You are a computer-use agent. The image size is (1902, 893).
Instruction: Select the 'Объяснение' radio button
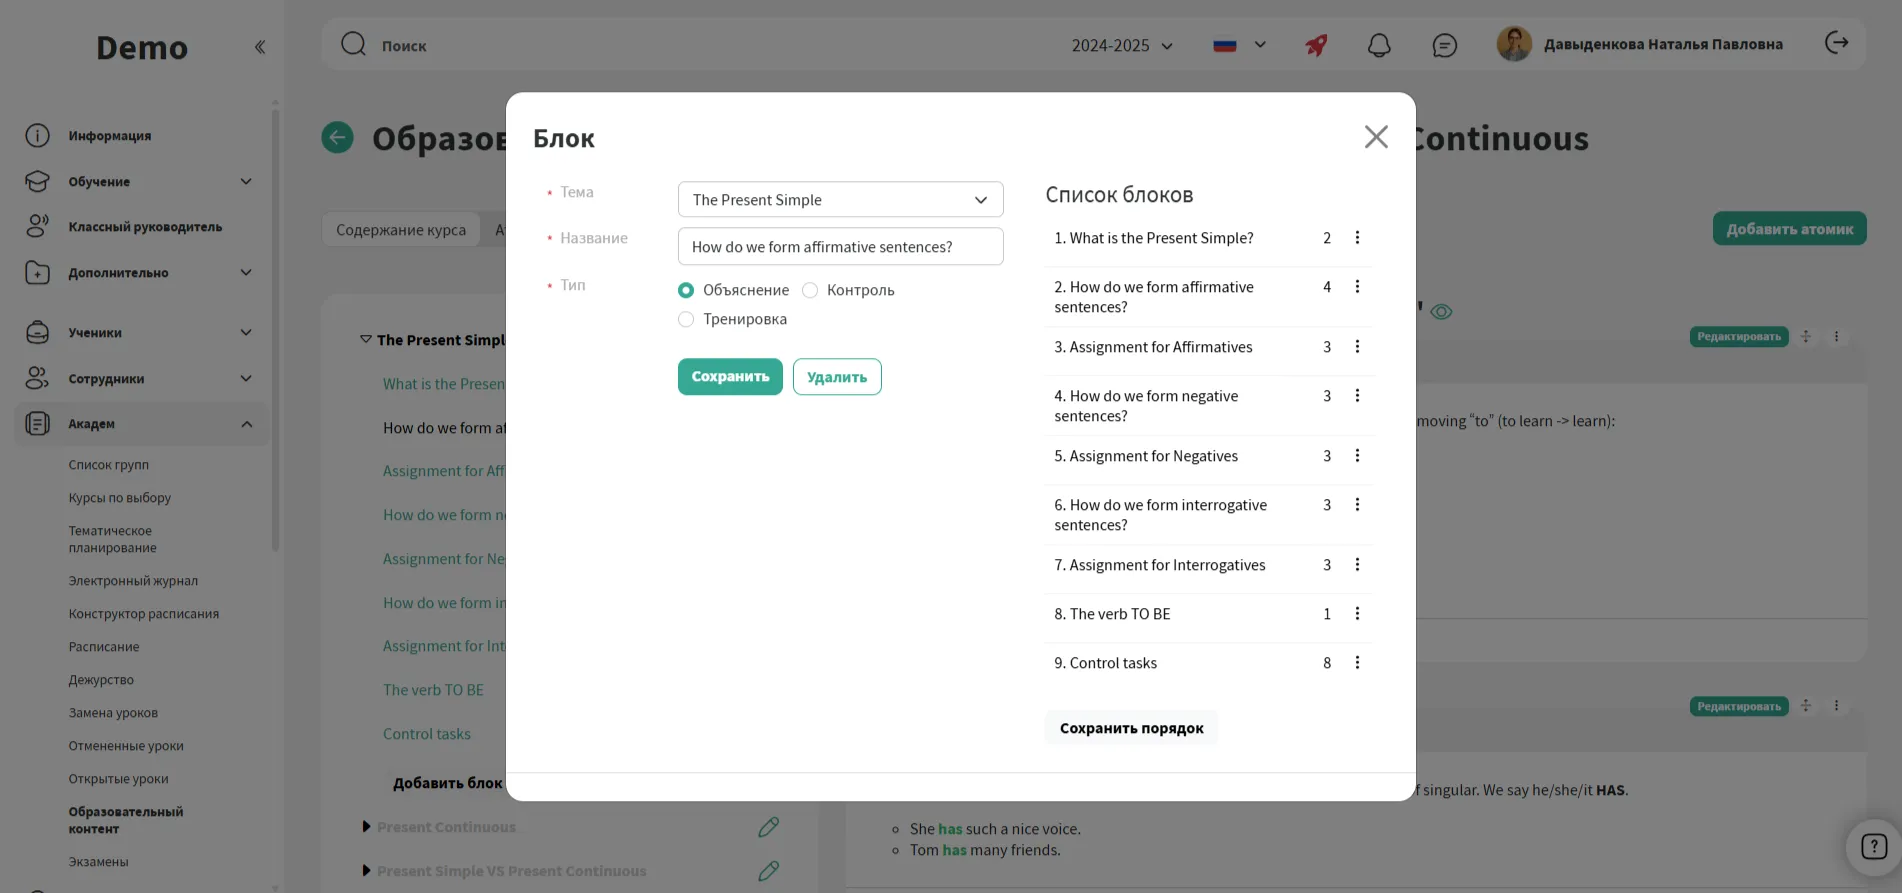[686, 290]
